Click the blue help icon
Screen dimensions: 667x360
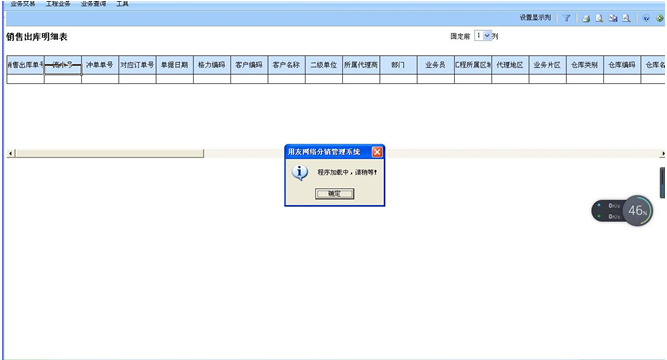click(x=646, y=18)
